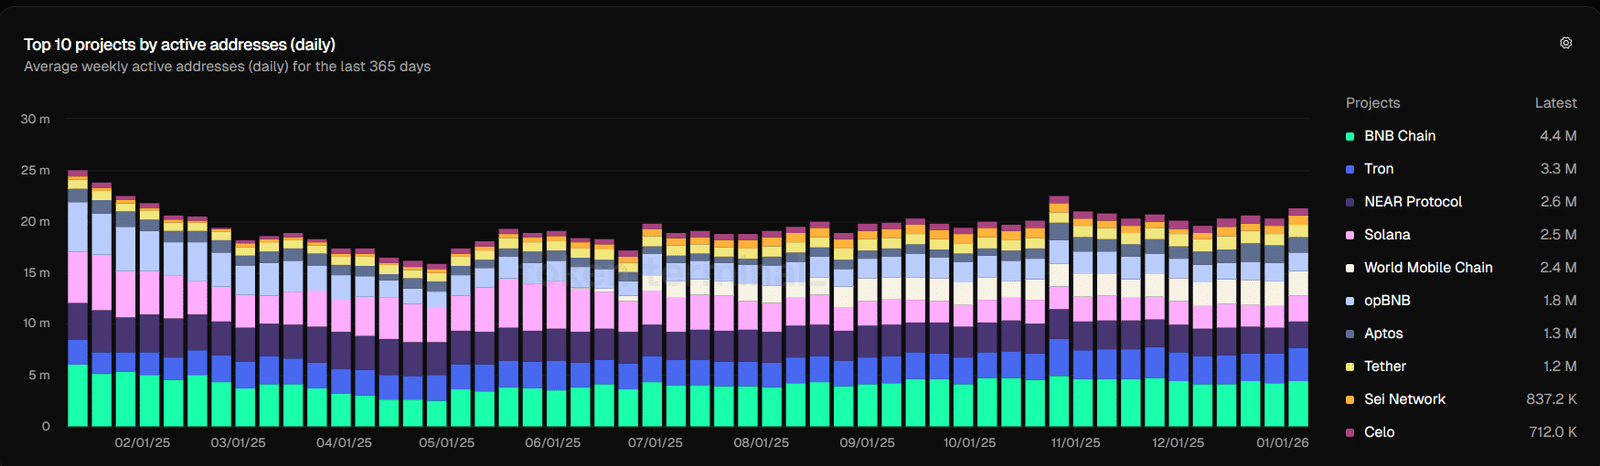
Task: Click 01/01/26 x-axis date label
Action: coord(1282,443)
